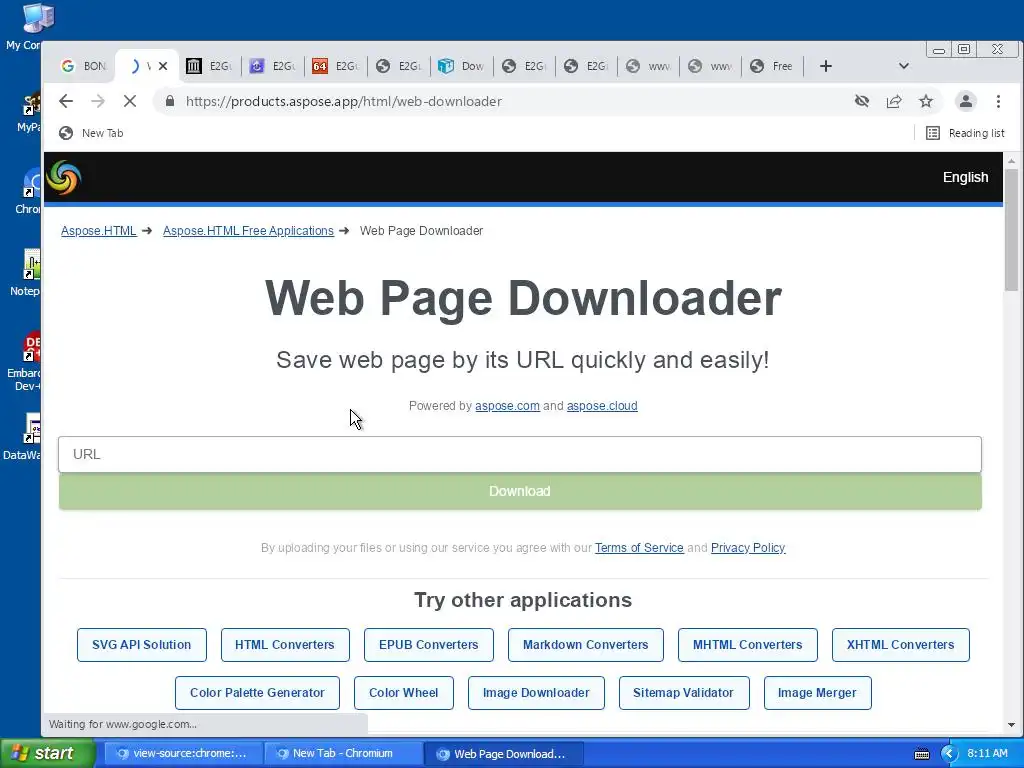Open HTML Converters application

tap(285, 645)
